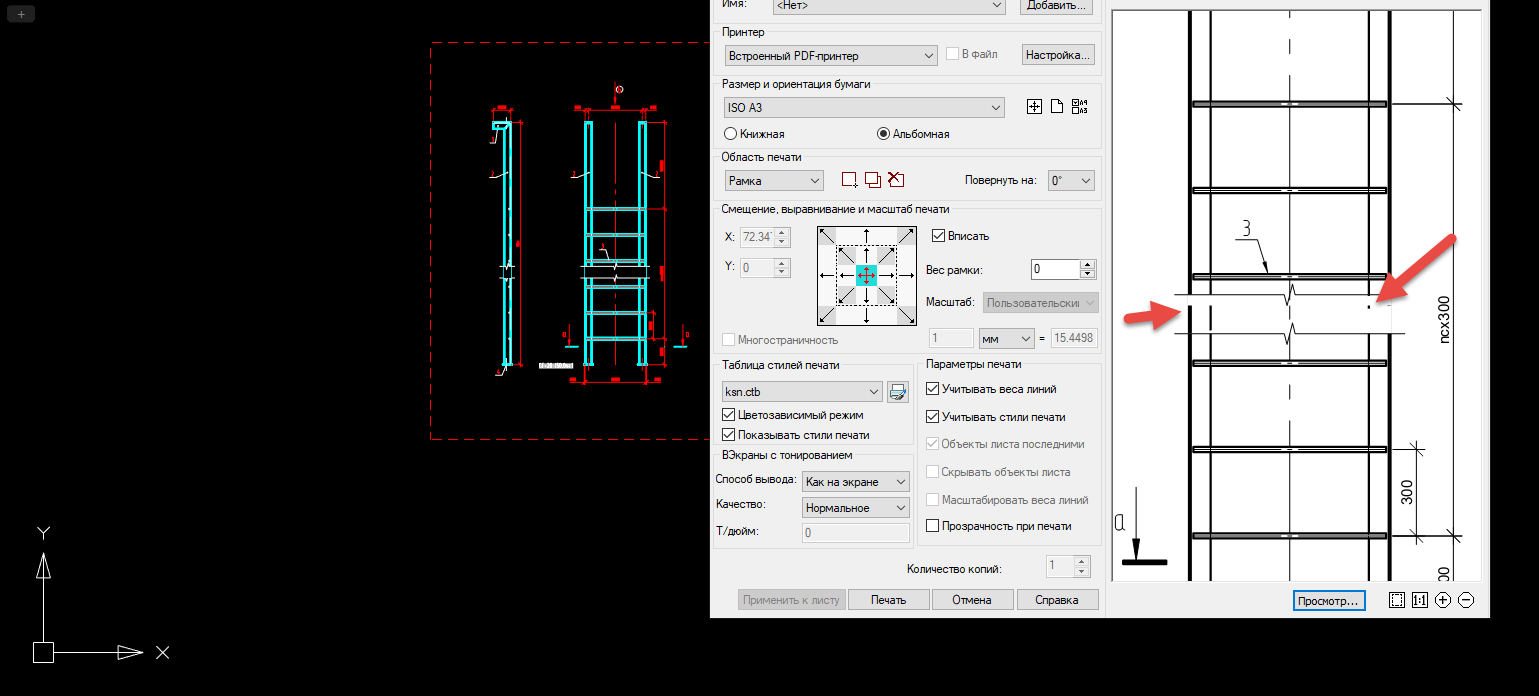Viewport: 1539px width, 696px height.
Task: Toggle 'Показывать стили печати' checkbox
Action: point(728,435)
